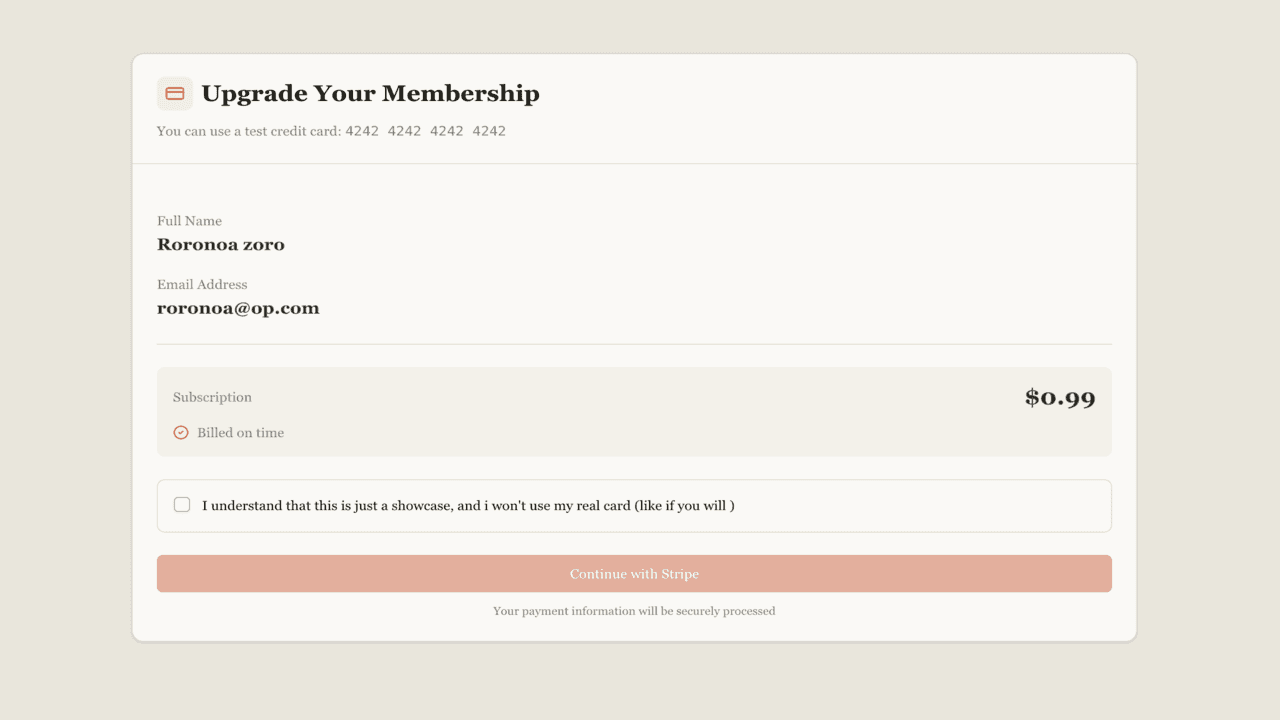Click the credit card icon beside the heading

pyautogui.click(x=175, y=94)
